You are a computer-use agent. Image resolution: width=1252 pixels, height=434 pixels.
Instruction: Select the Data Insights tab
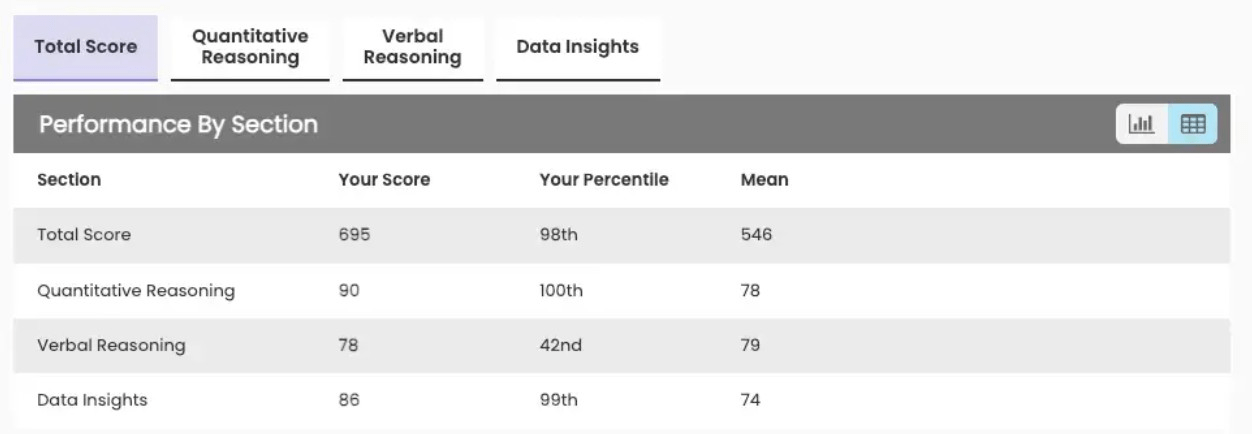click(577, 46)
